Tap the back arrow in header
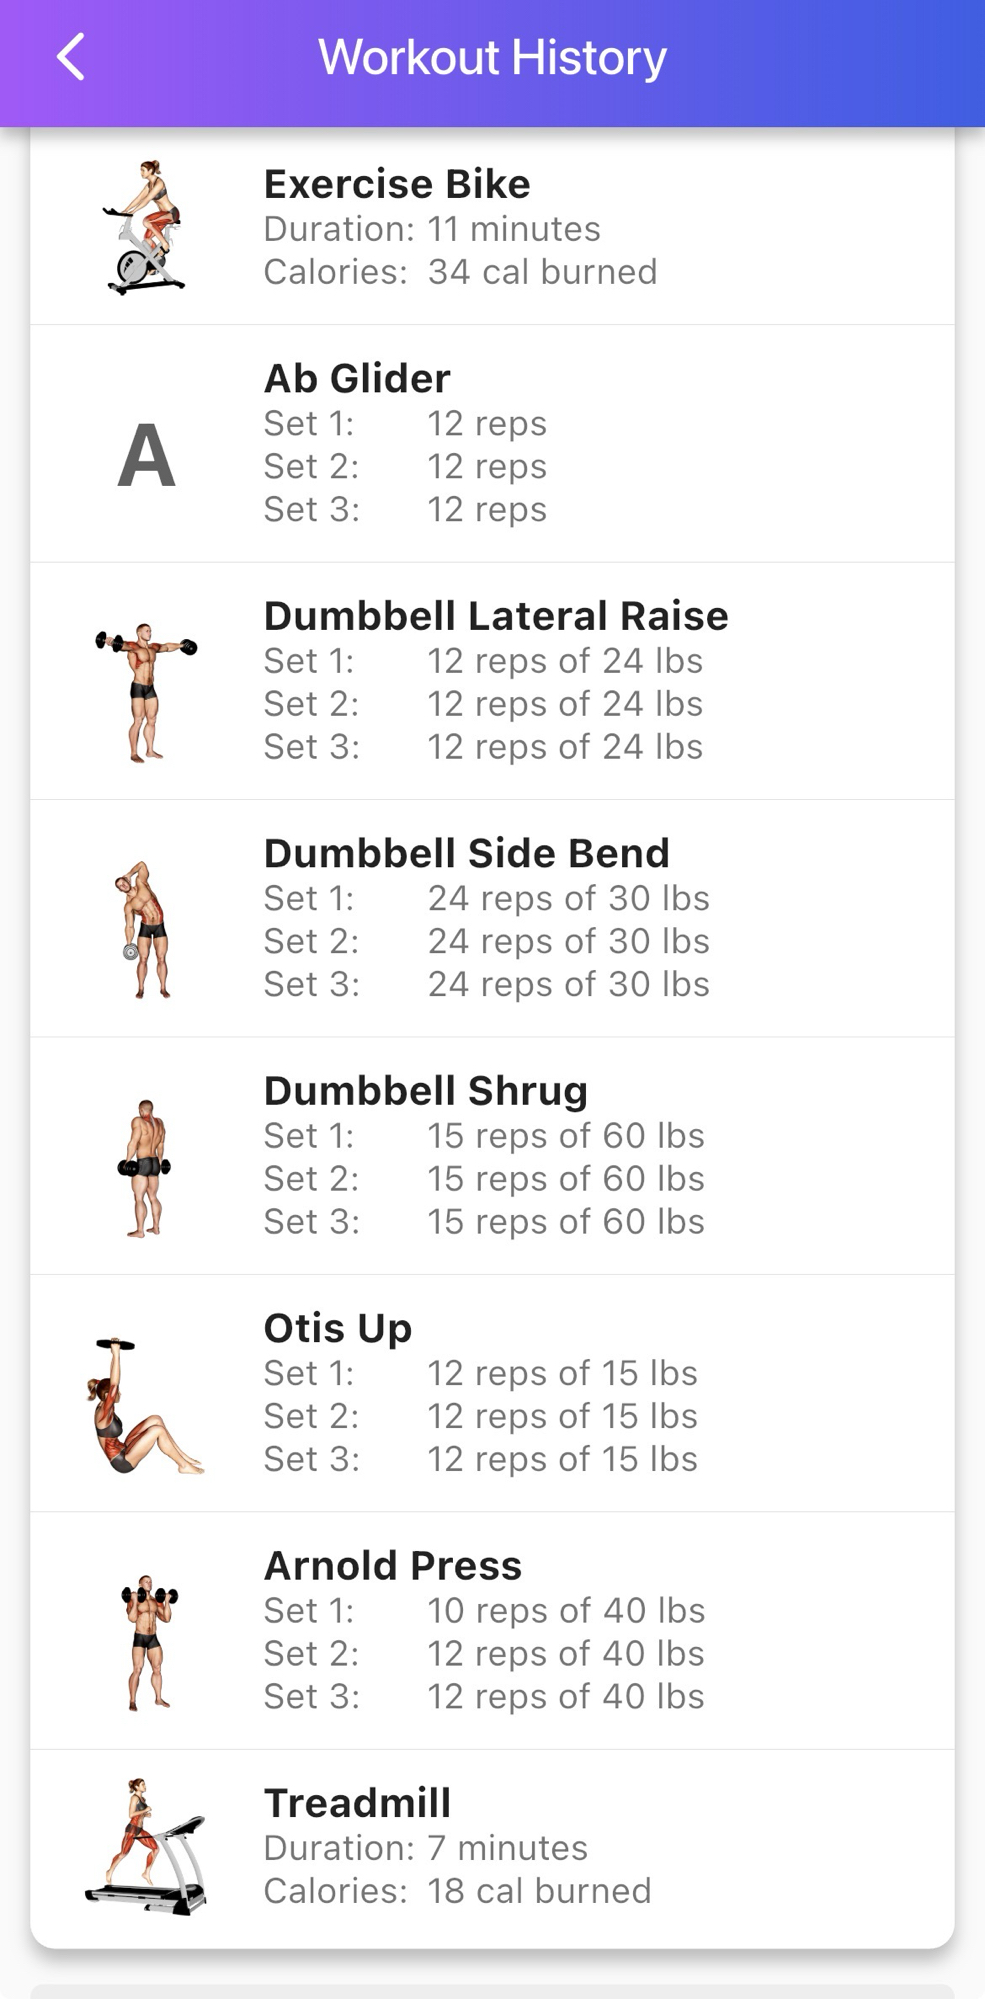This screenshot has width=985, height=1999. pos(71,57)
